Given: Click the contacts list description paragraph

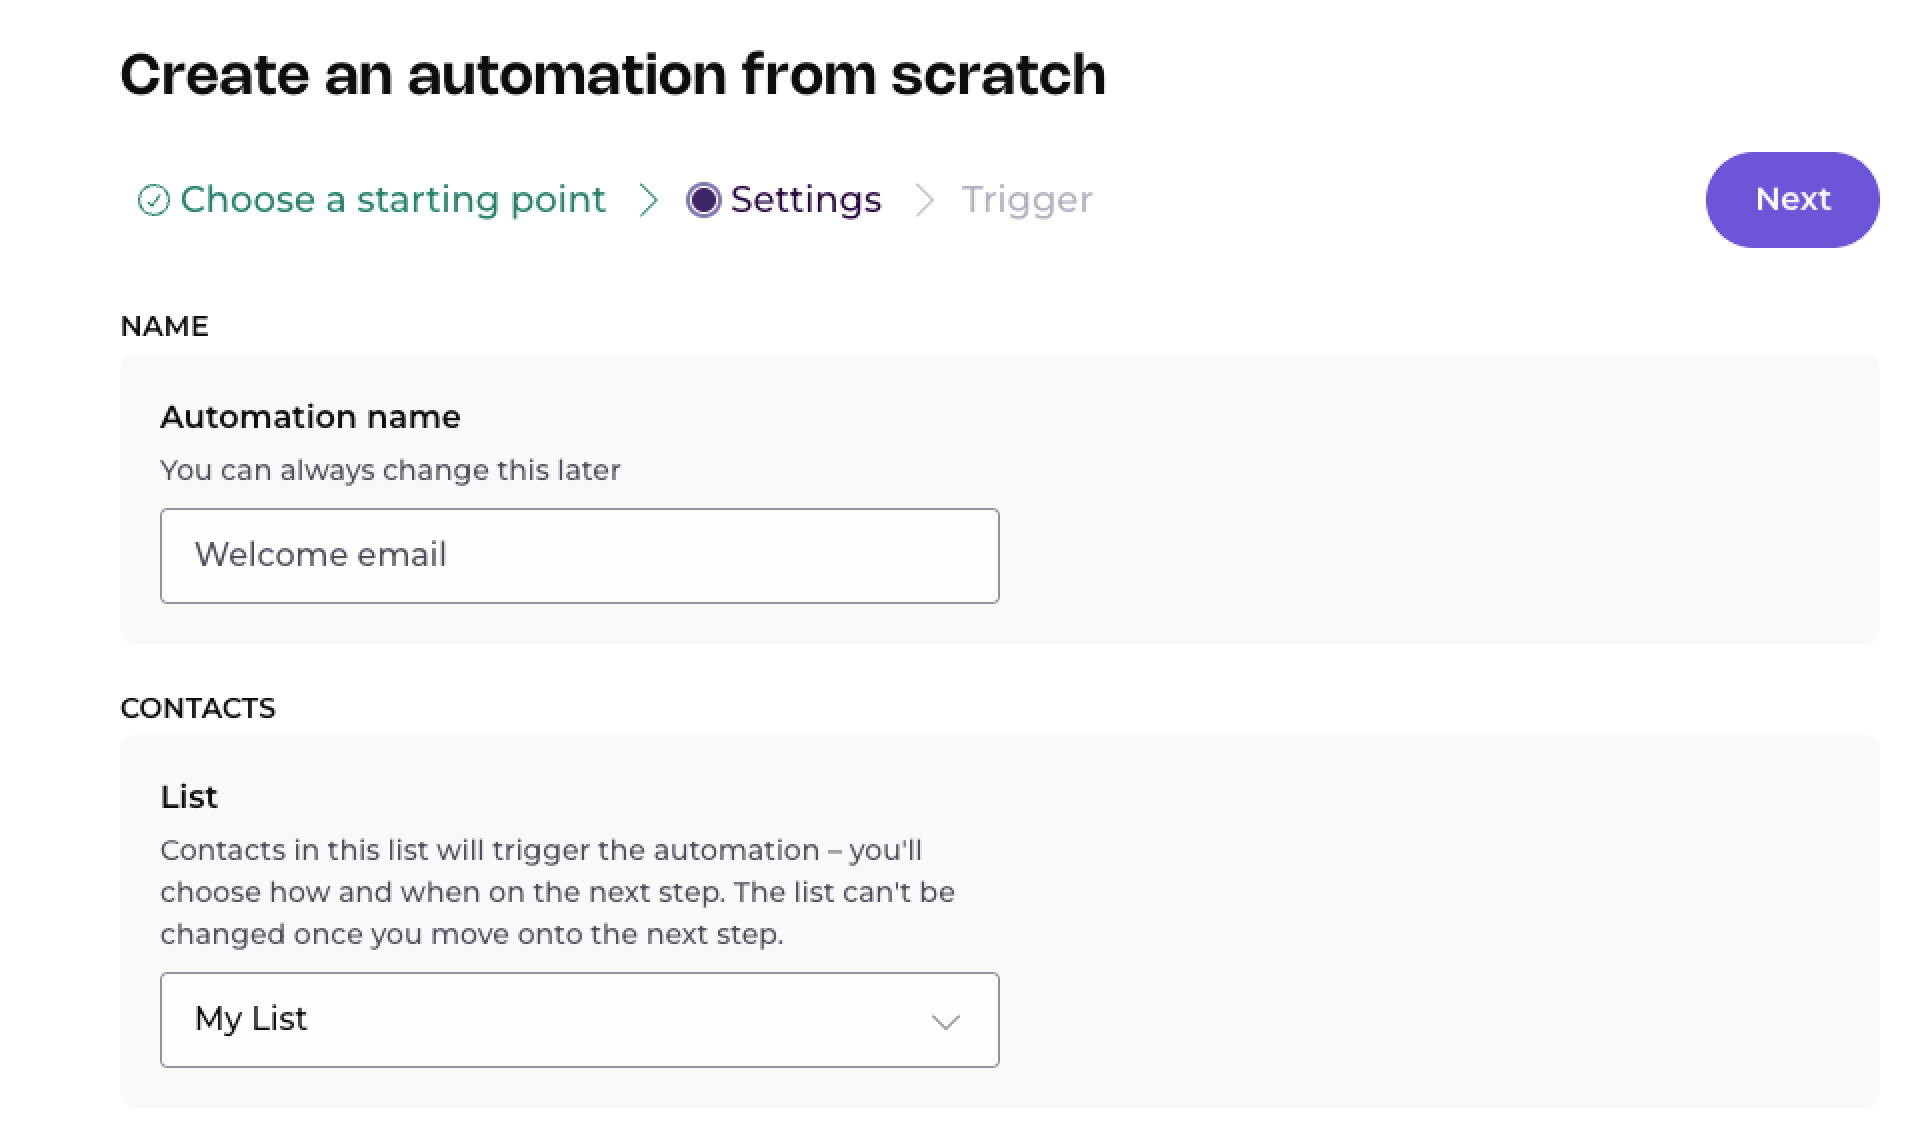Looking at the screenshot, I should [557, 892].
